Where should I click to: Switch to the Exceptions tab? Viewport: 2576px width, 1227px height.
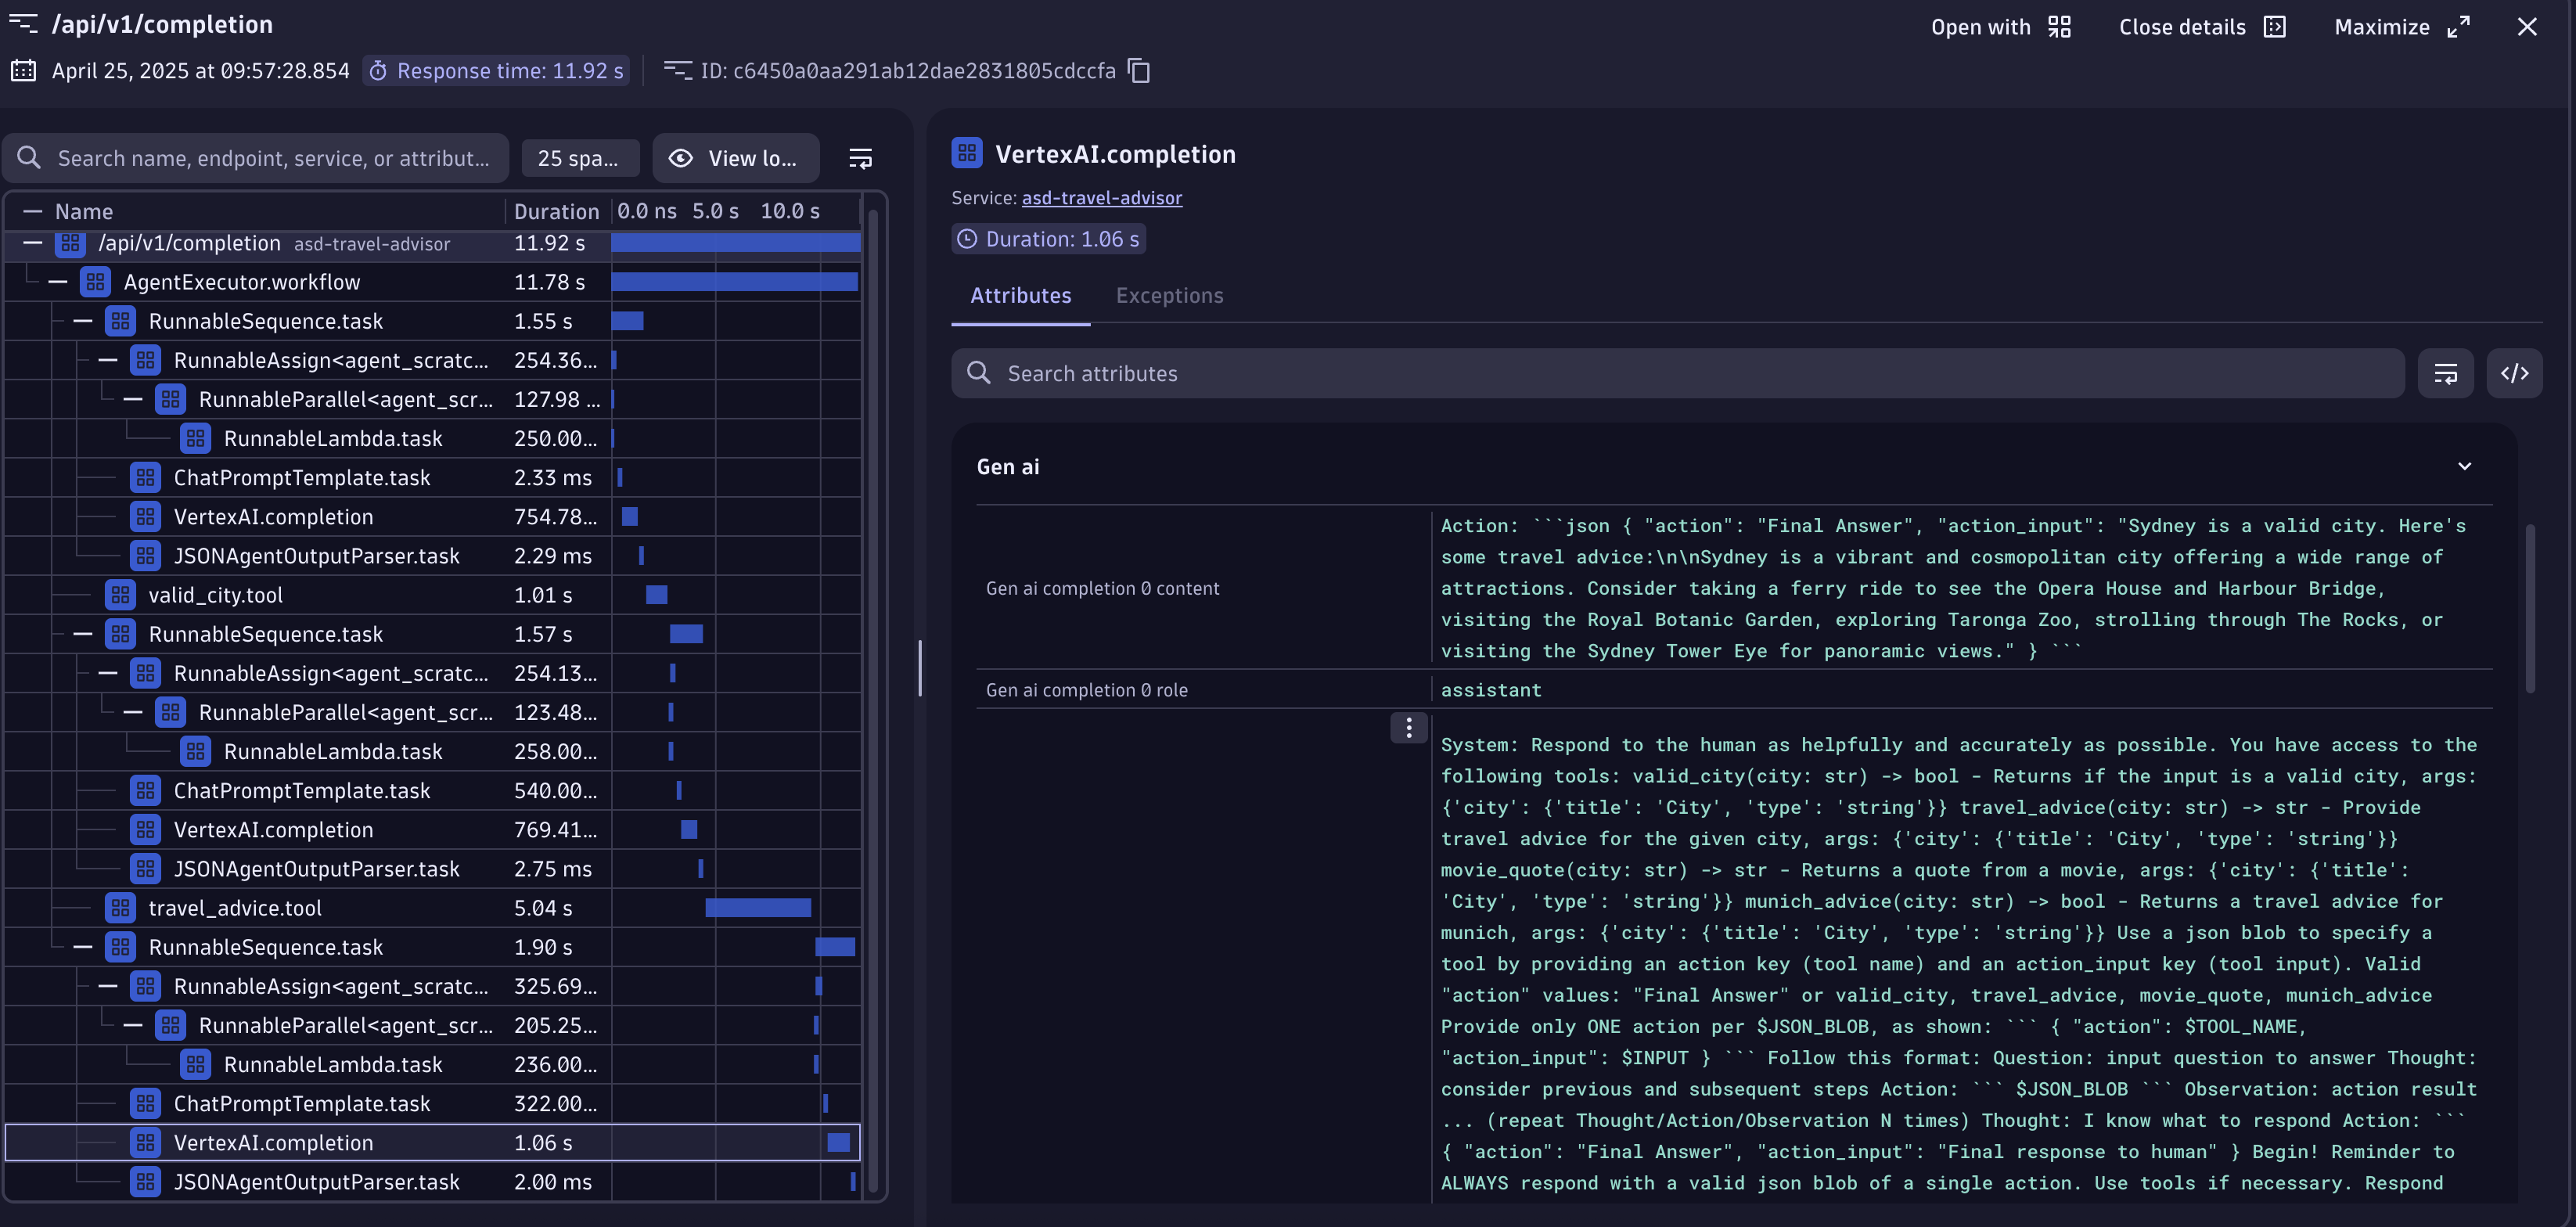pyautogui.click(x=1169, y=296)
